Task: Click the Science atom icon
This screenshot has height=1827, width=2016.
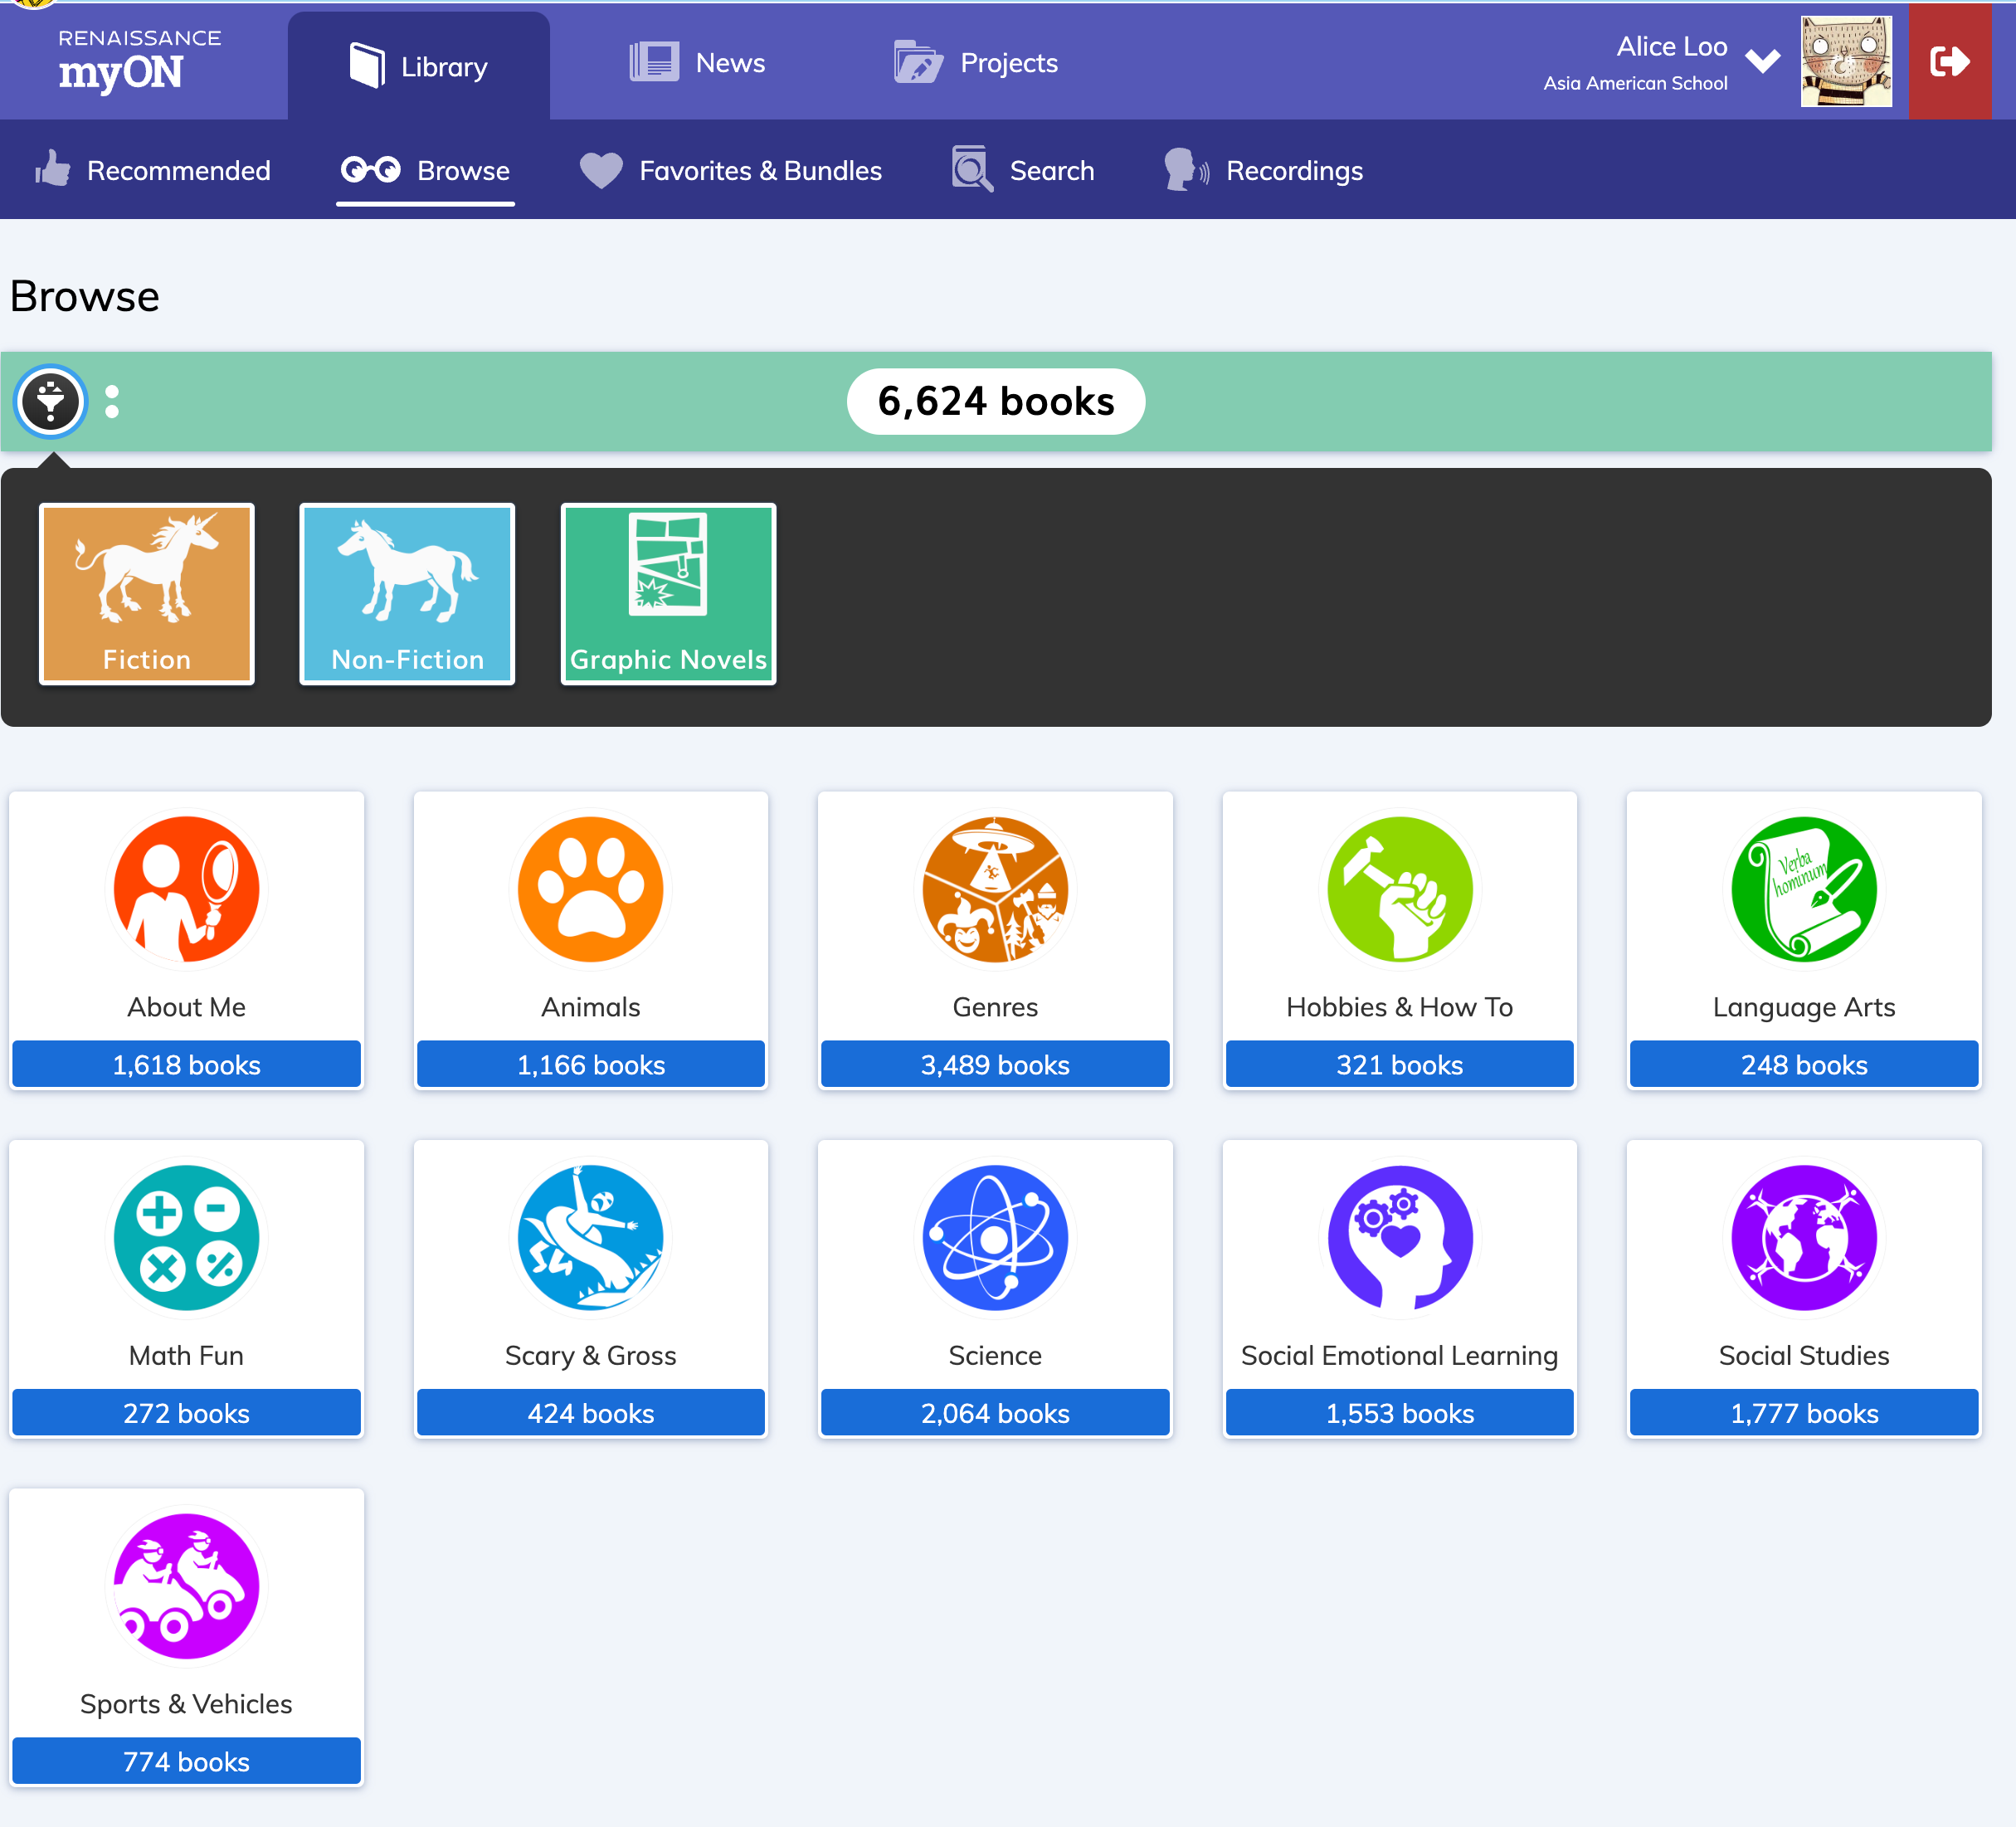Action: (x=994, y=1237)
